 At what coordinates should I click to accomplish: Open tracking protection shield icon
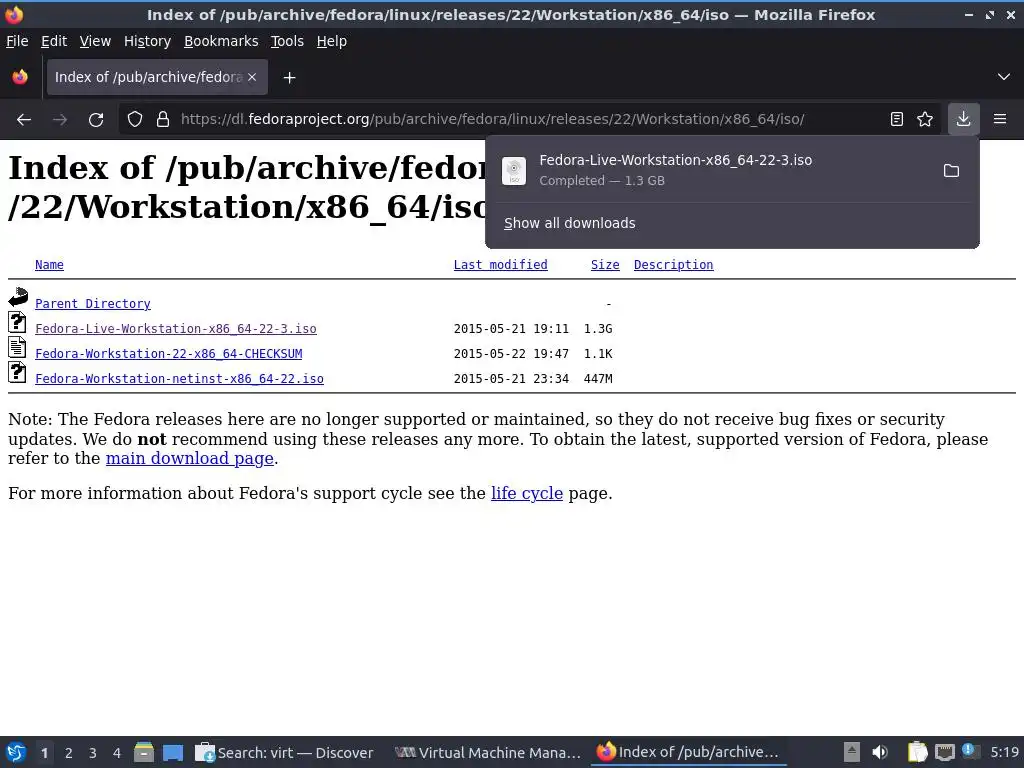(x=135, y=120)
